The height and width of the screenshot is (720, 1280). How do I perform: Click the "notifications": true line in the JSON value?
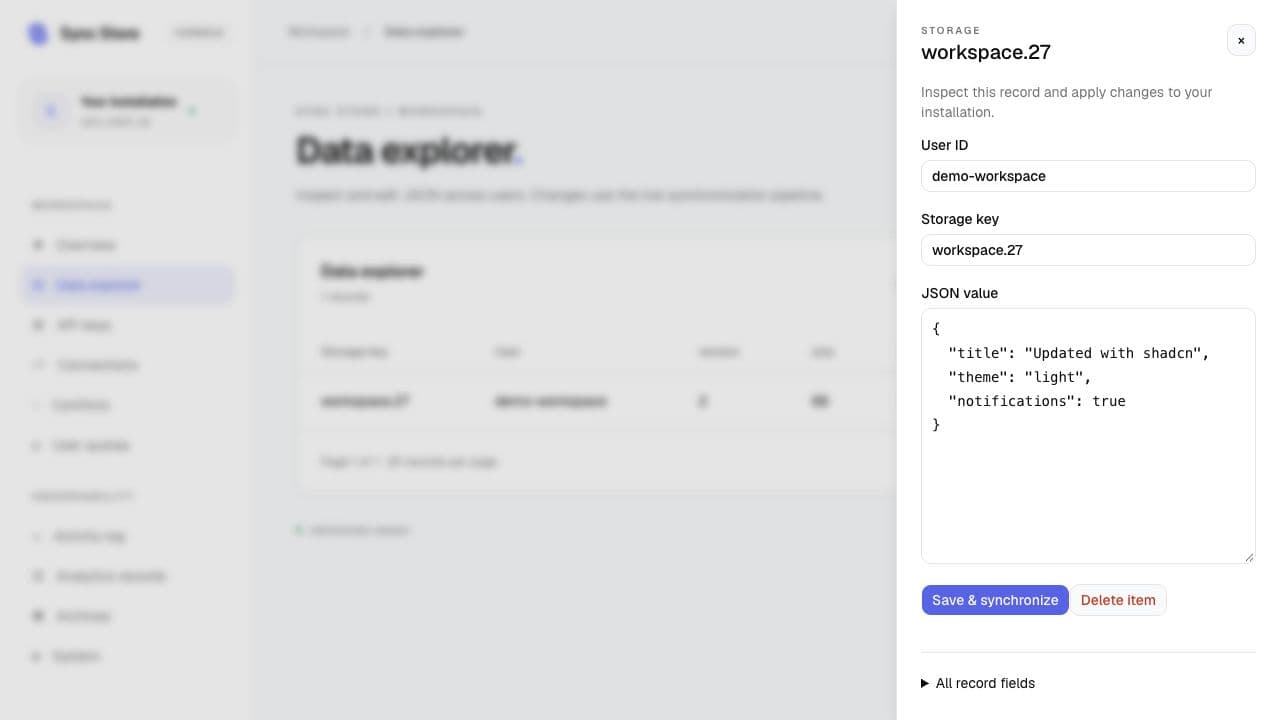(x=1037, y=401)
